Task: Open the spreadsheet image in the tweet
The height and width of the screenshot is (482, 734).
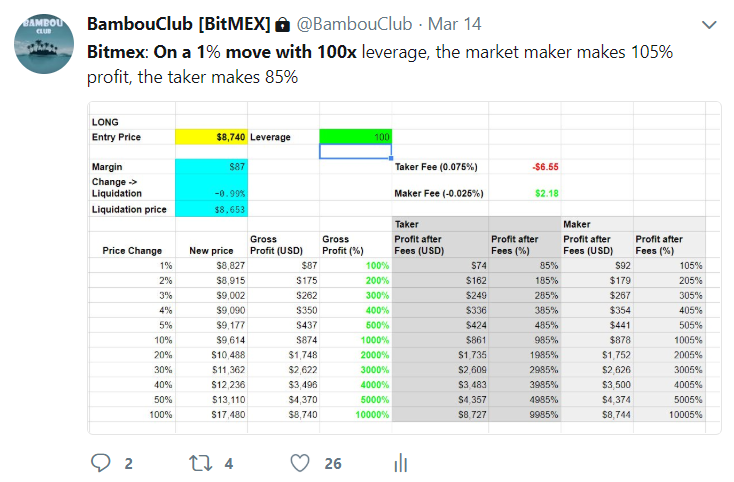Action: pos(404,268)
